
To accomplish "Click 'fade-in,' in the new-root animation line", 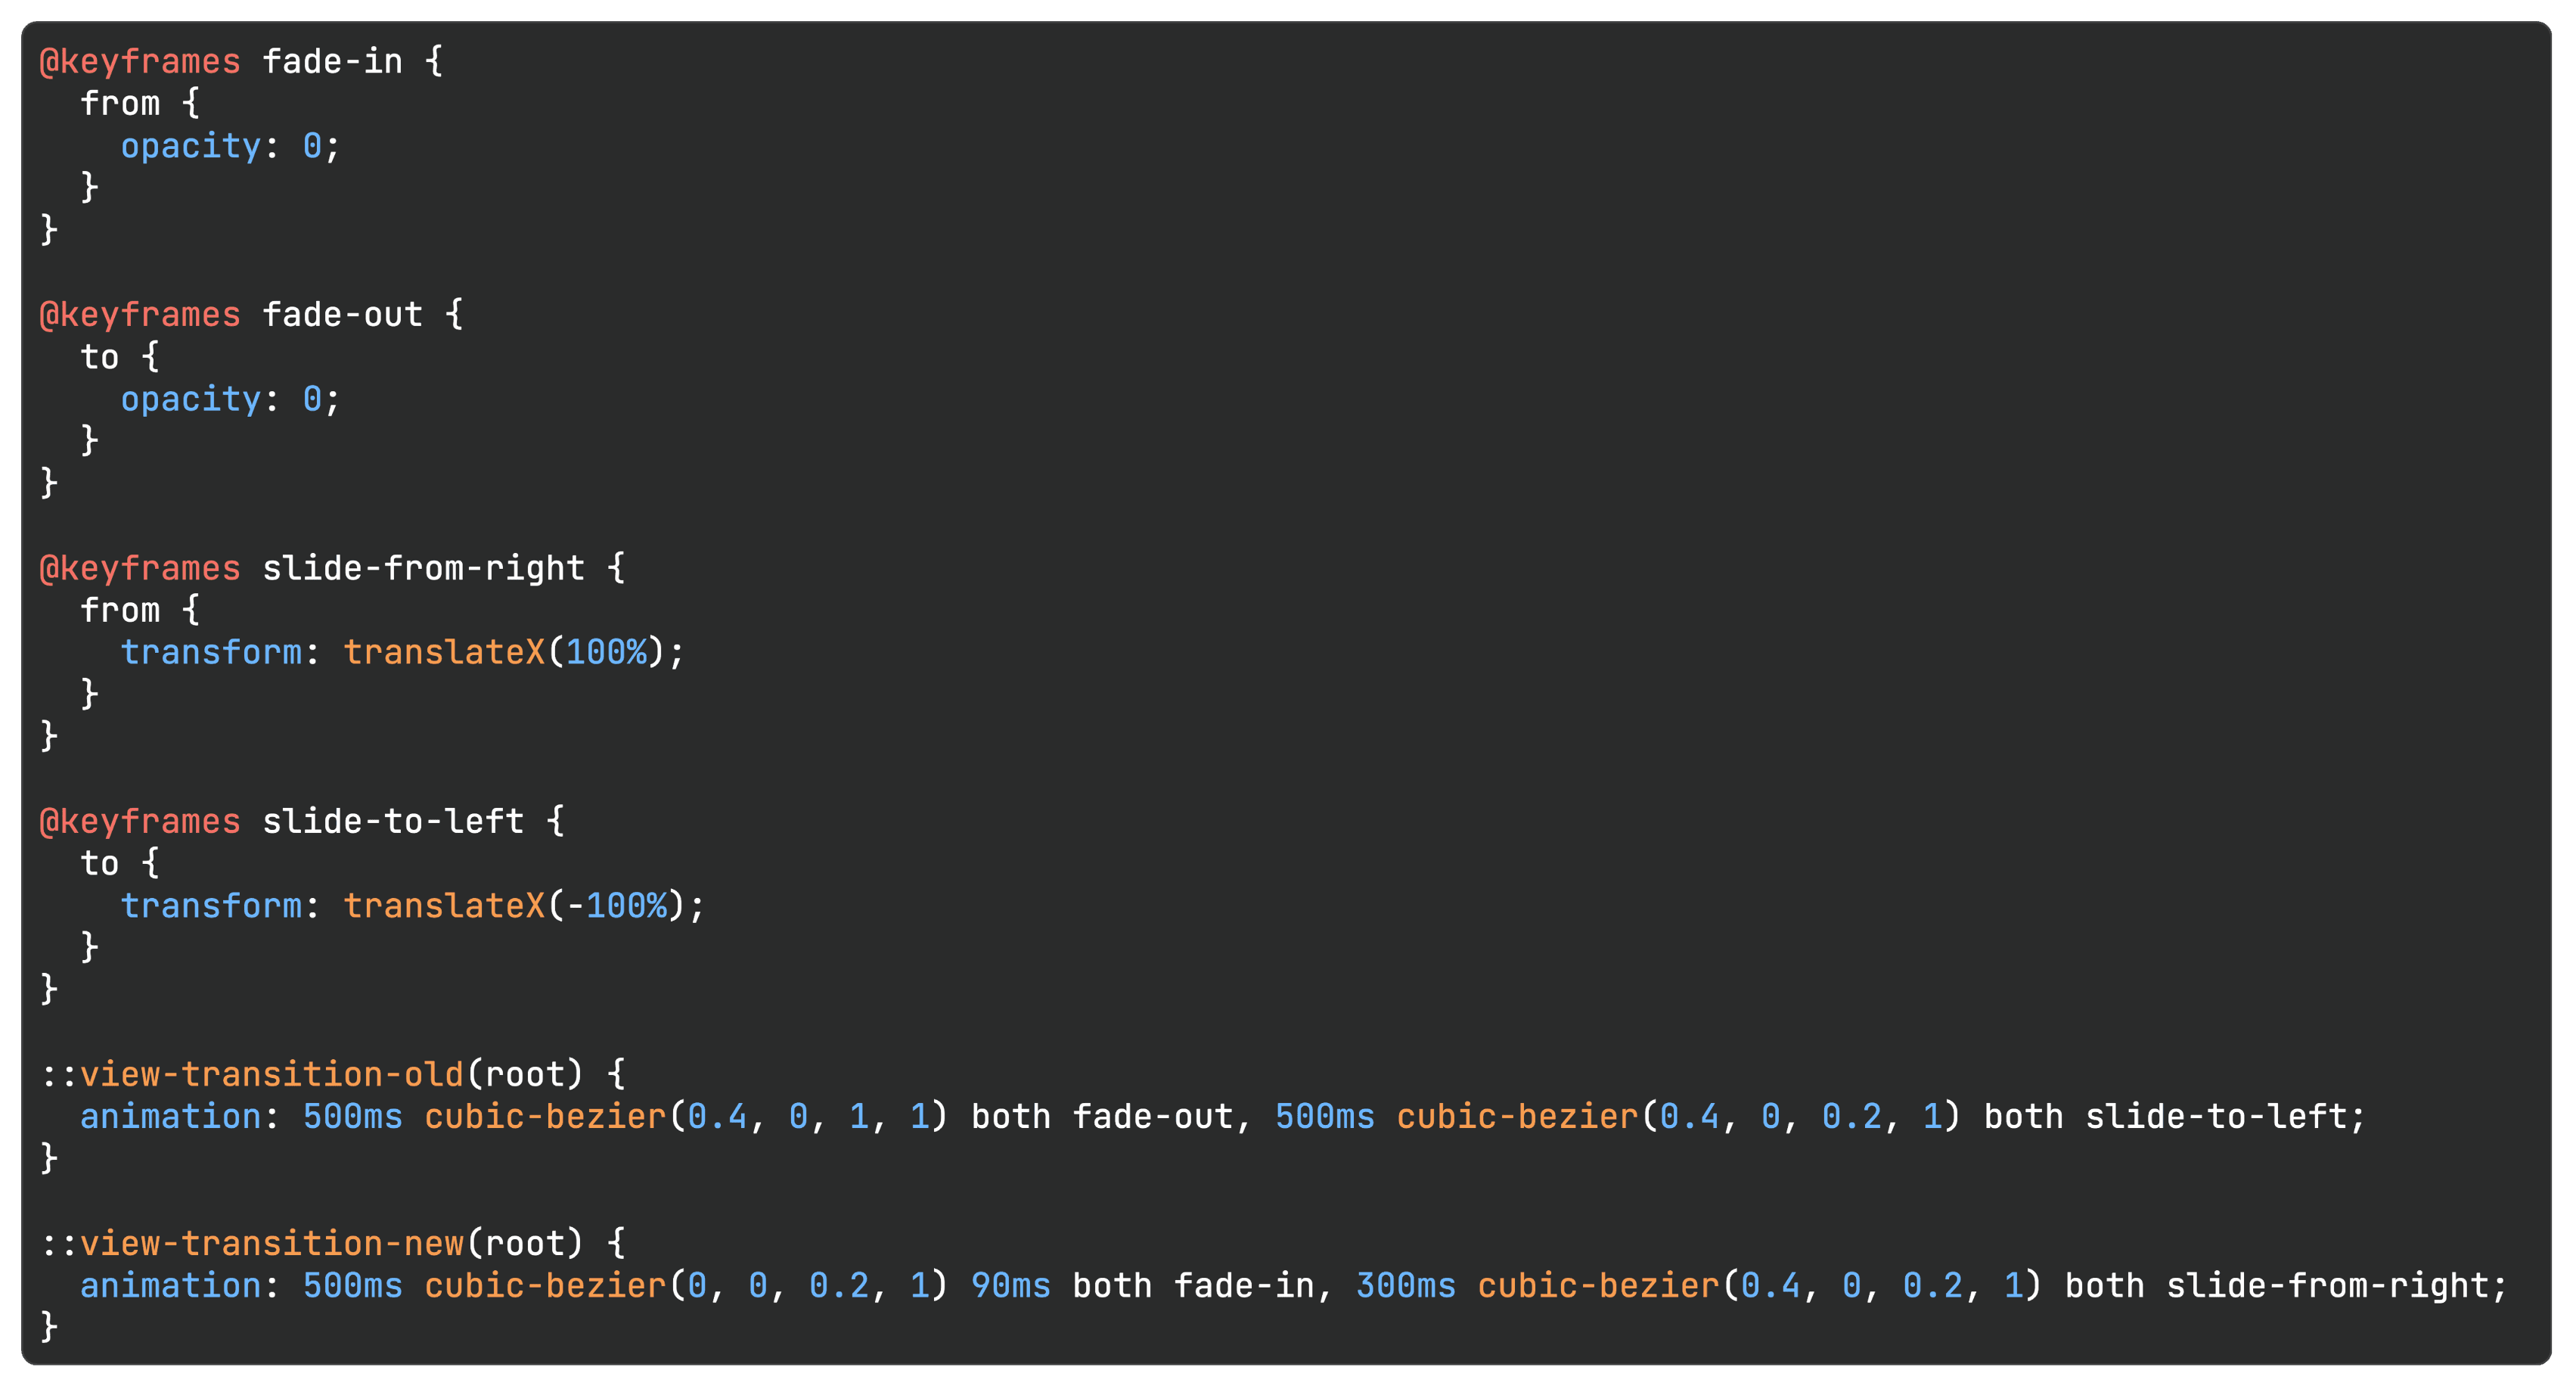I will point(1254,1286).
